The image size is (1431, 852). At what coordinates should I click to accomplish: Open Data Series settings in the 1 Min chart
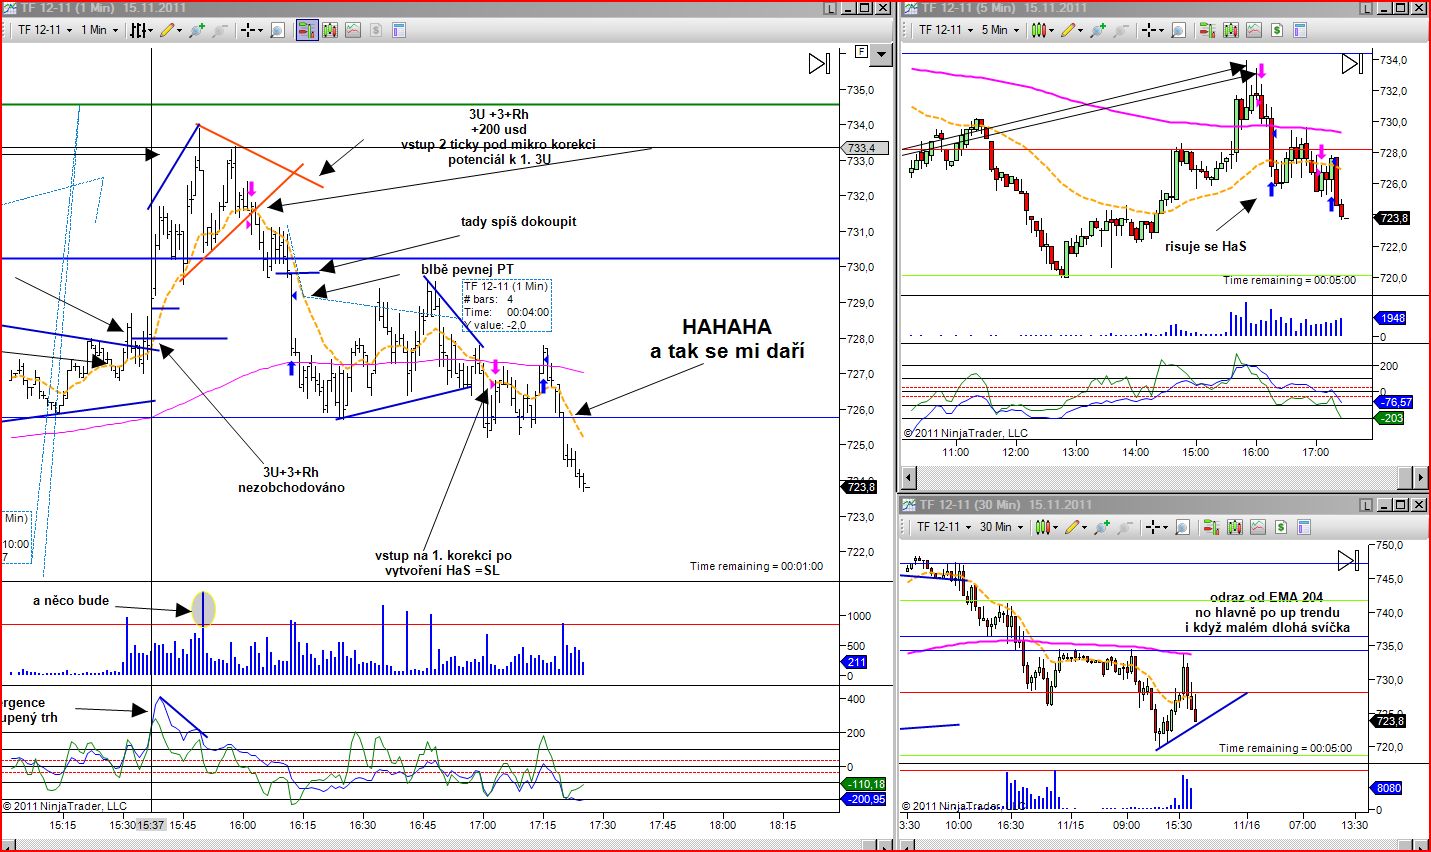click(x=331, y=30)
